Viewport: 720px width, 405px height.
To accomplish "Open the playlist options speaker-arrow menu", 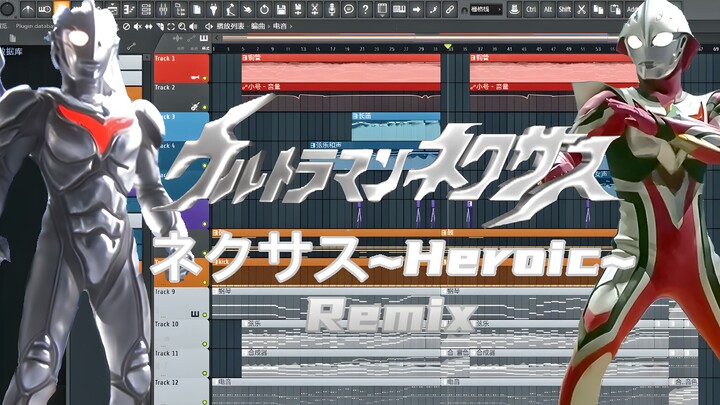I will [x=209, y=27].
